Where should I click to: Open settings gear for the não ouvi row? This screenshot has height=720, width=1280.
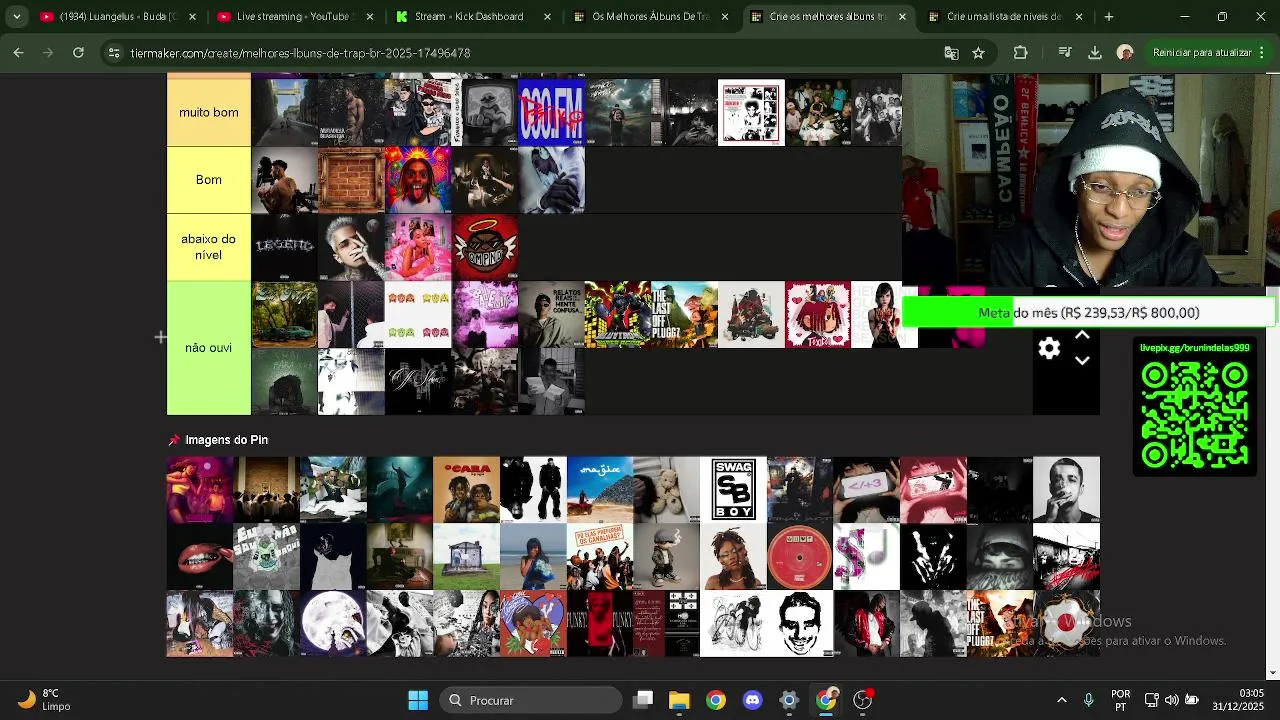click(x=1049, y=348)
